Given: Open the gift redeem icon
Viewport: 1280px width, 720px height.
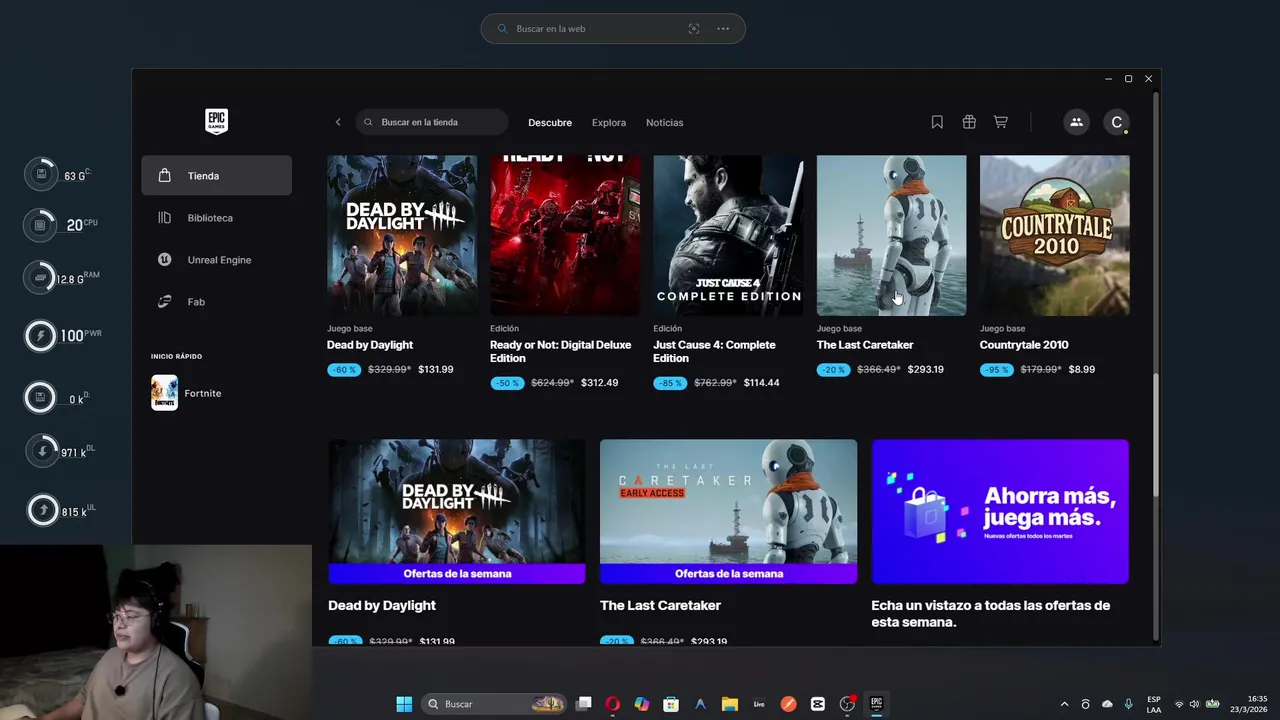Looking at the screenshot, I should 969,122.
